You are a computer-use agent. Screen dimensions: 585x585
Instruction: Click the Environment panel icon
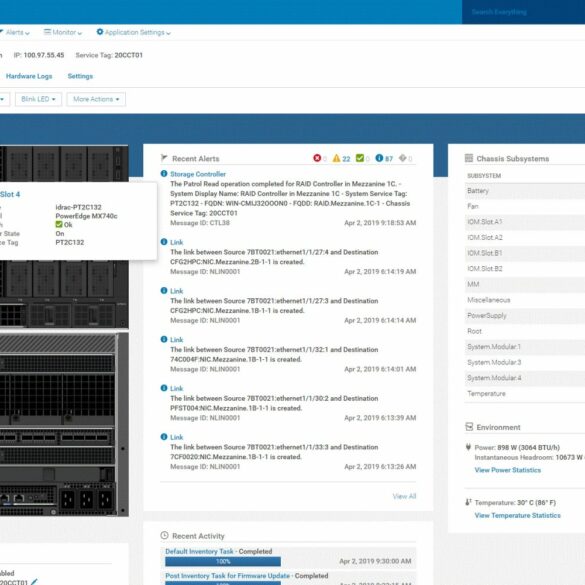click(x=469, y=426)
